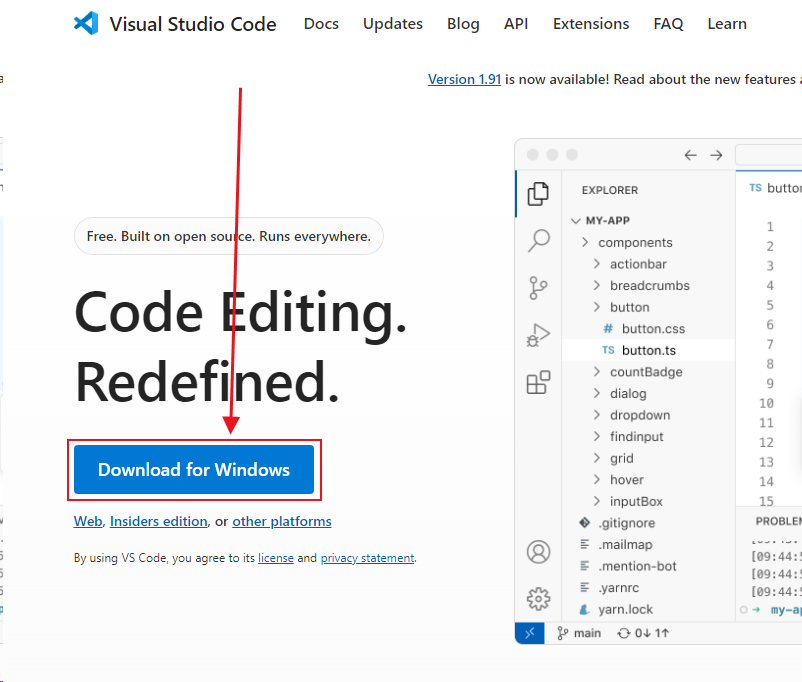Click the sync changes icon in status bar
The height and width of the screenshot is (682, 802).
[623, 633]
